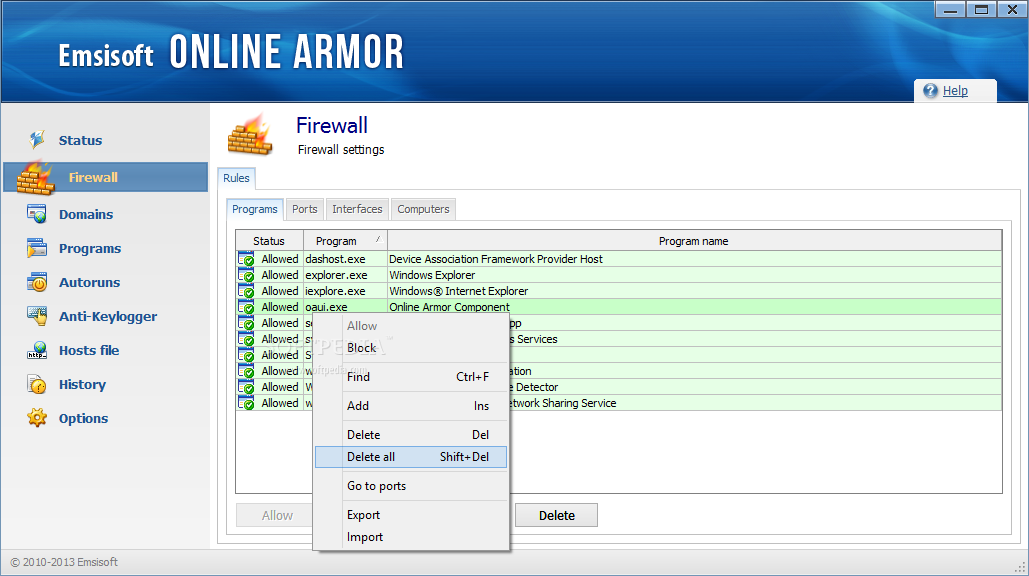Click status icon of Detector row
Viewport: 1029px width, 576px height.
click(x=246, y=387)
